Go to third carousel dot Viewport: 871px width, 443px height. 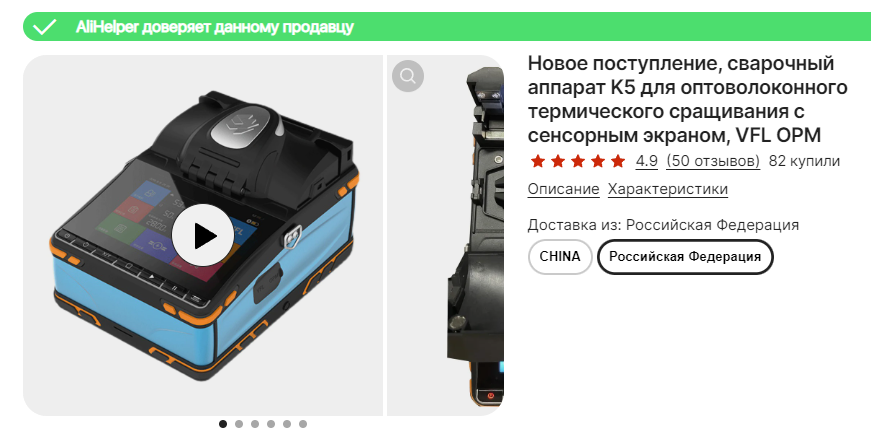(x=254, y=424)
